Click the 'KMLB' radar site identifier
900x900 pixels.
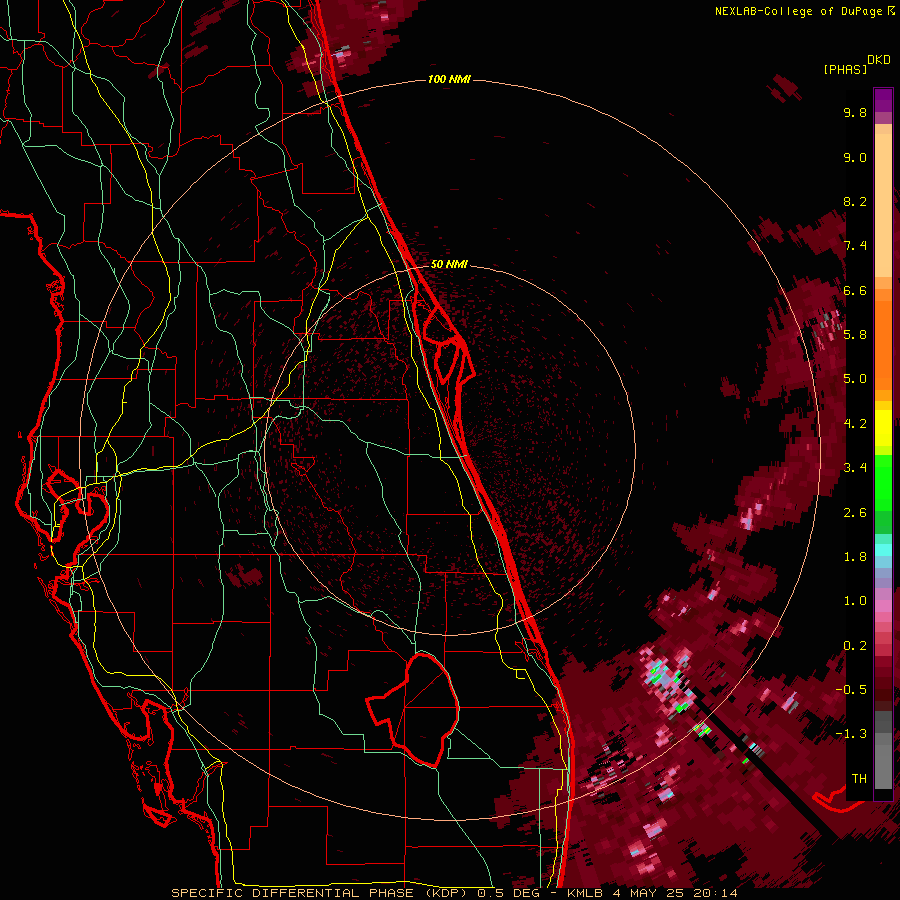click(x=585, y=893)
